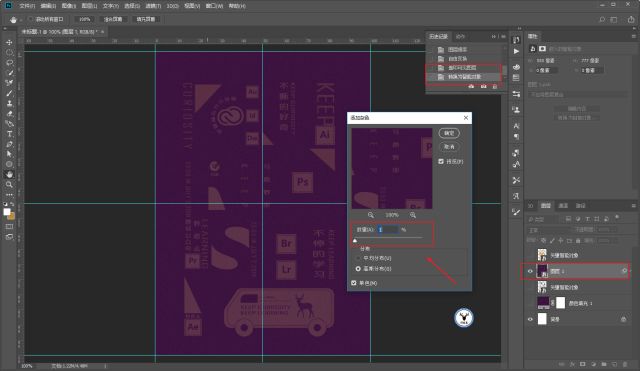Click Cancel in the Add Noise dialog
Image resolution: width=640 pixels, height=371 pixels.
449,147
